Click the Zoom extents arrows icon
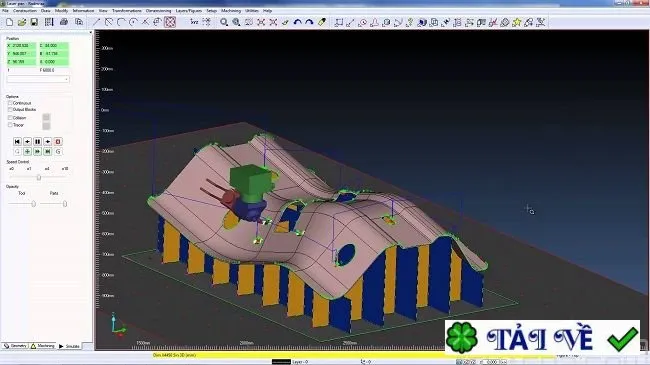Screen dimensions: 650x365 coord(261,22)
